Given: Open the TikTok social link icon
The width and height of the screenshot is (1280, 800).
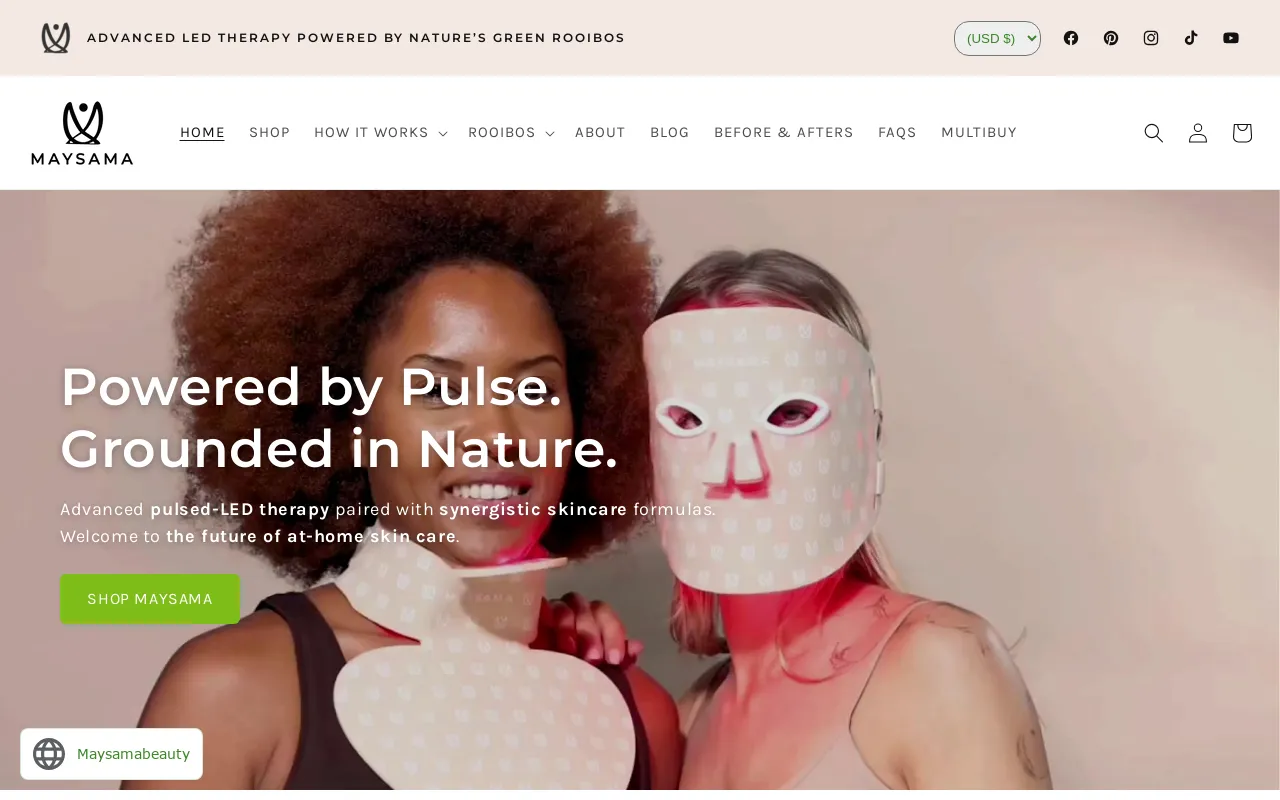Looking at the screenshot, I should [x=1191, y=38].
